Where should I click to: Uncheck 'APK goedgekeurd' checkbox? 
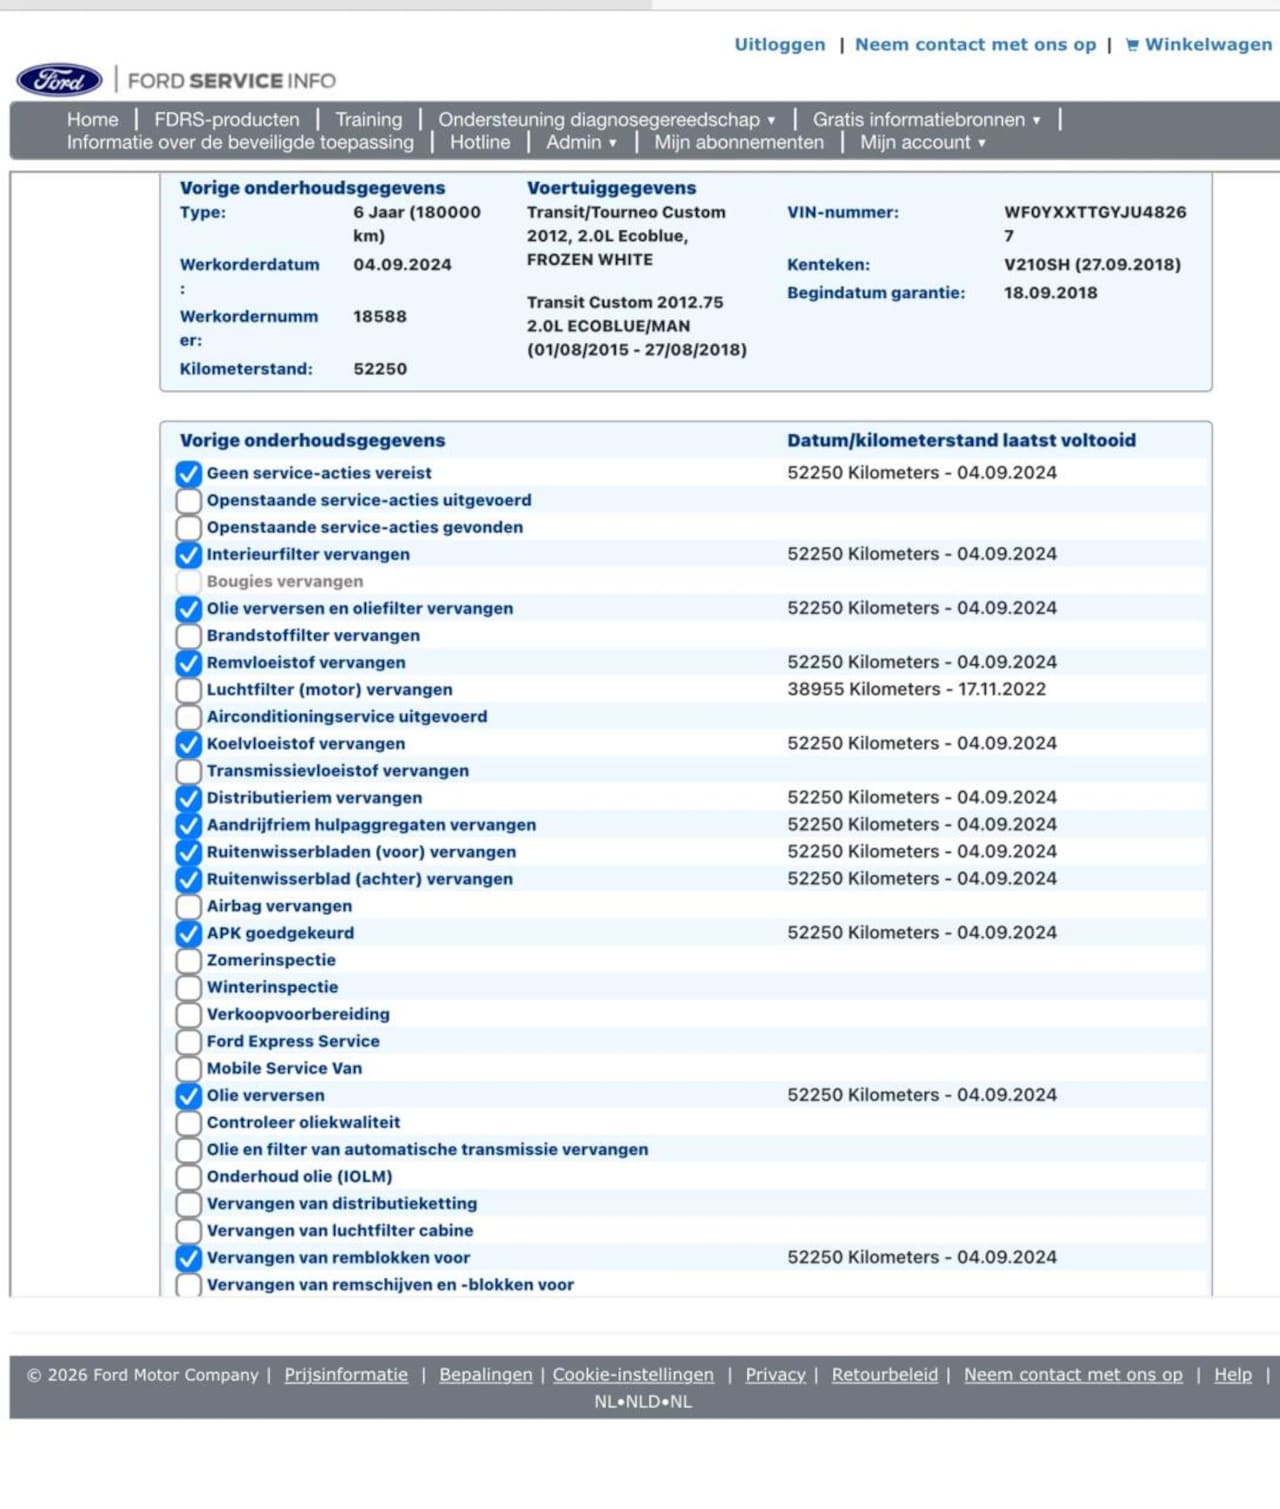(x=188, y=933)
